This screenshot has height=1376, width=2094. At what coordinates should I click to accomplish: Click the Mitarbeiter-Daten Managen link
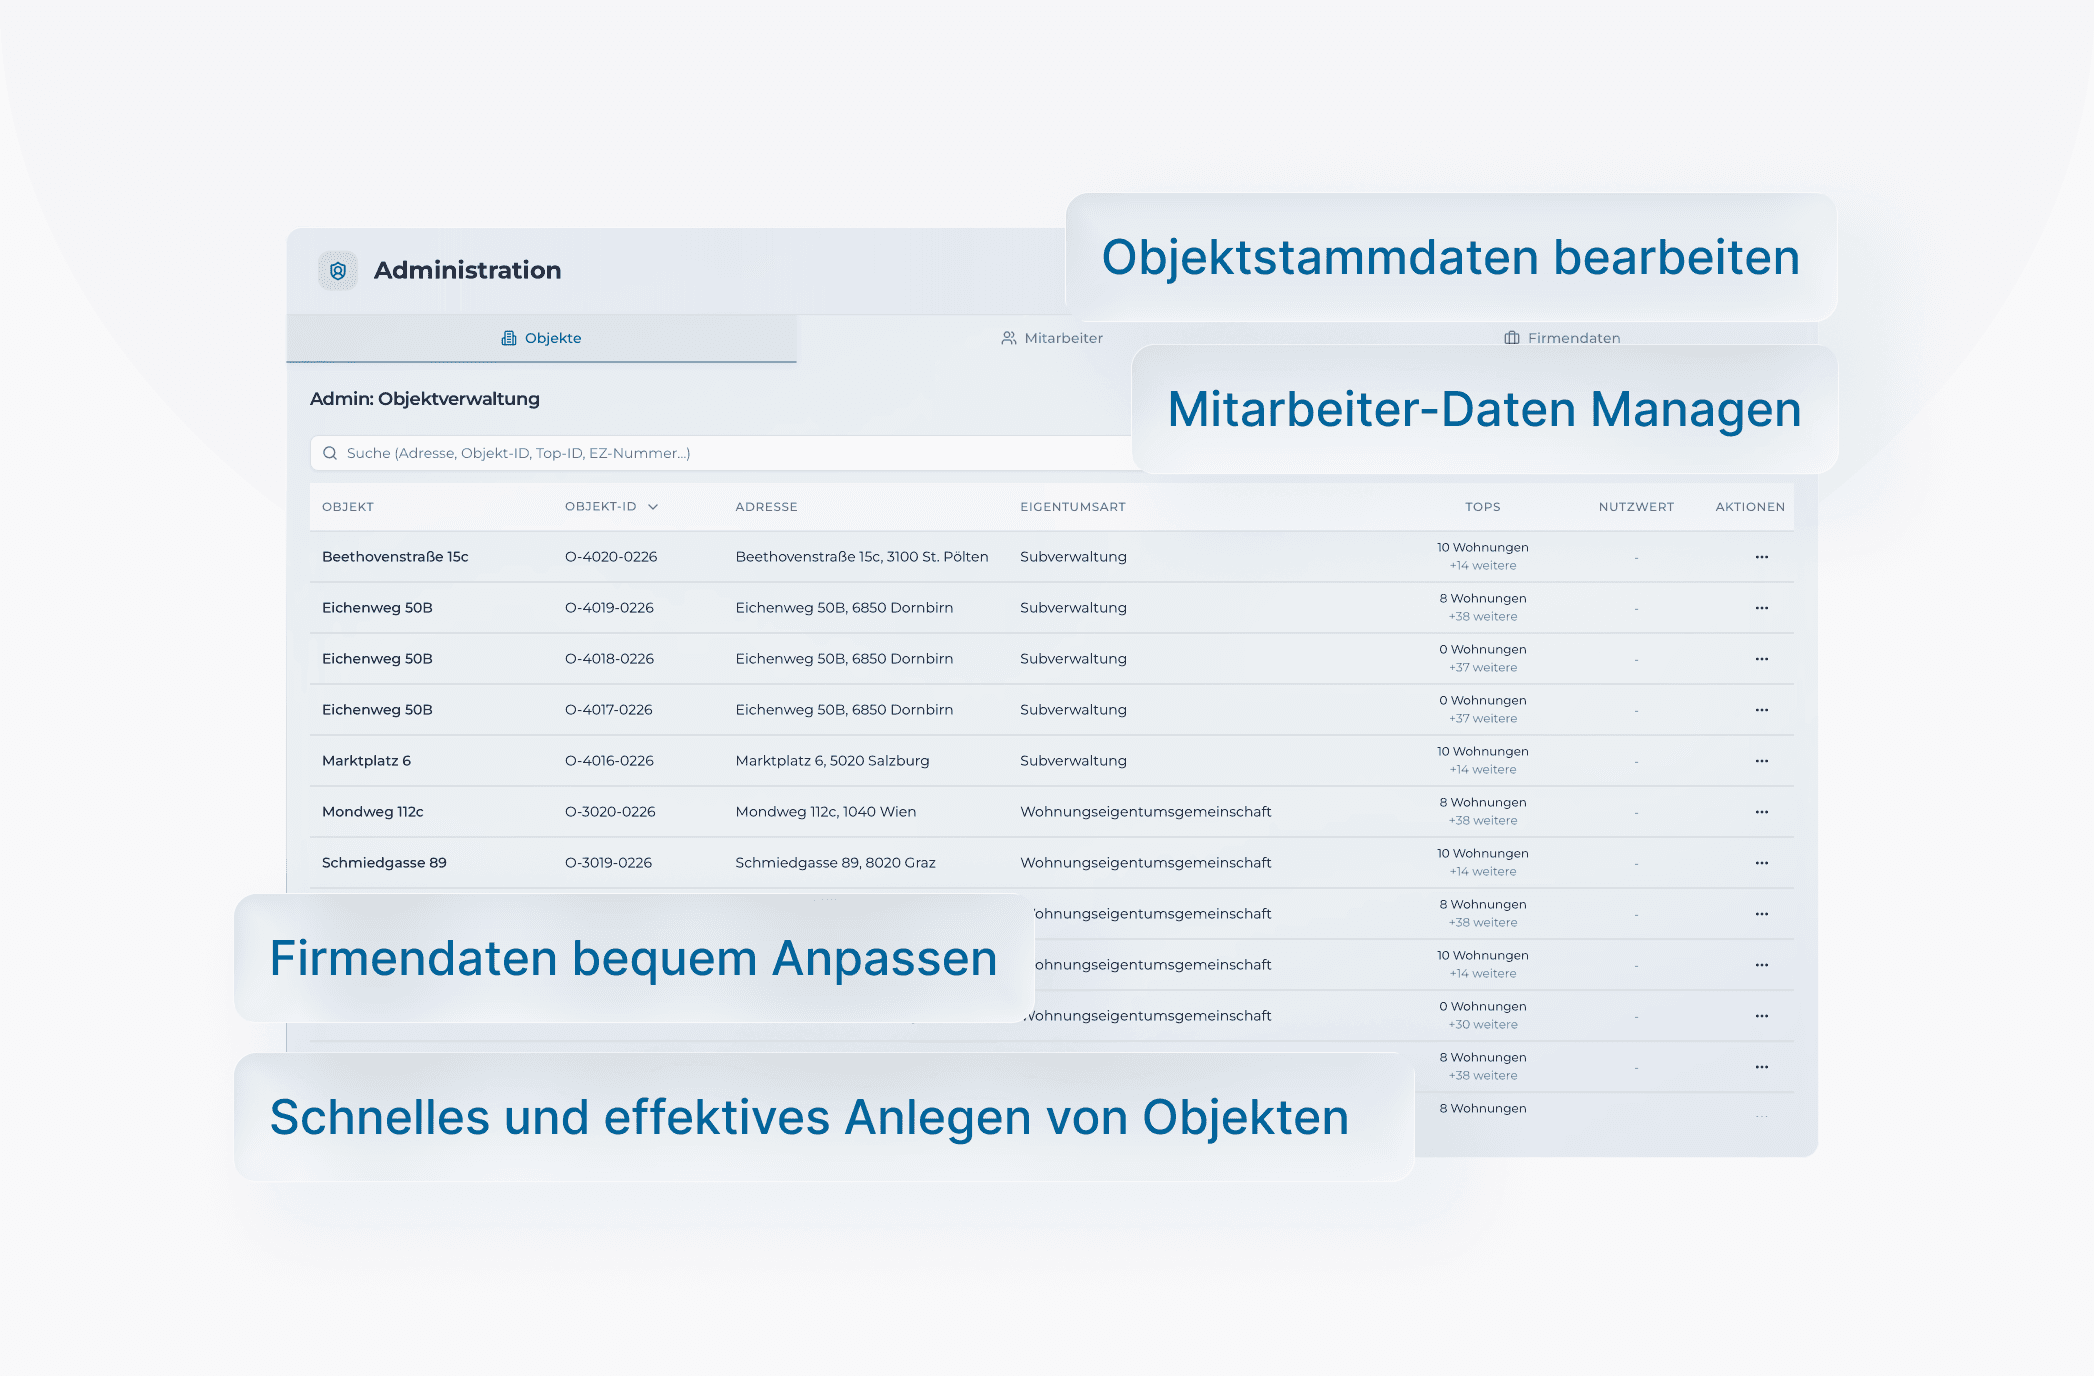[1485, 409]
